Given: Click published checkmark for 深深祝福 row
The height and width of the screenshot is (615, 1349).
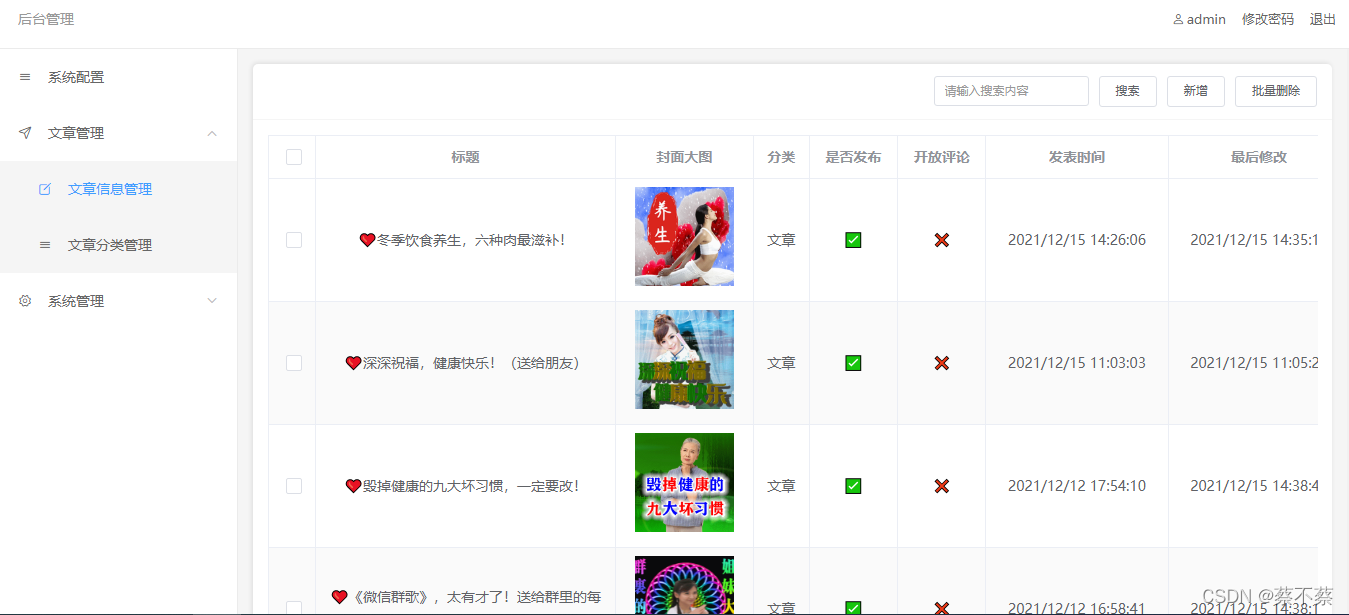Looking at the screenshot, I should point(853,363).
